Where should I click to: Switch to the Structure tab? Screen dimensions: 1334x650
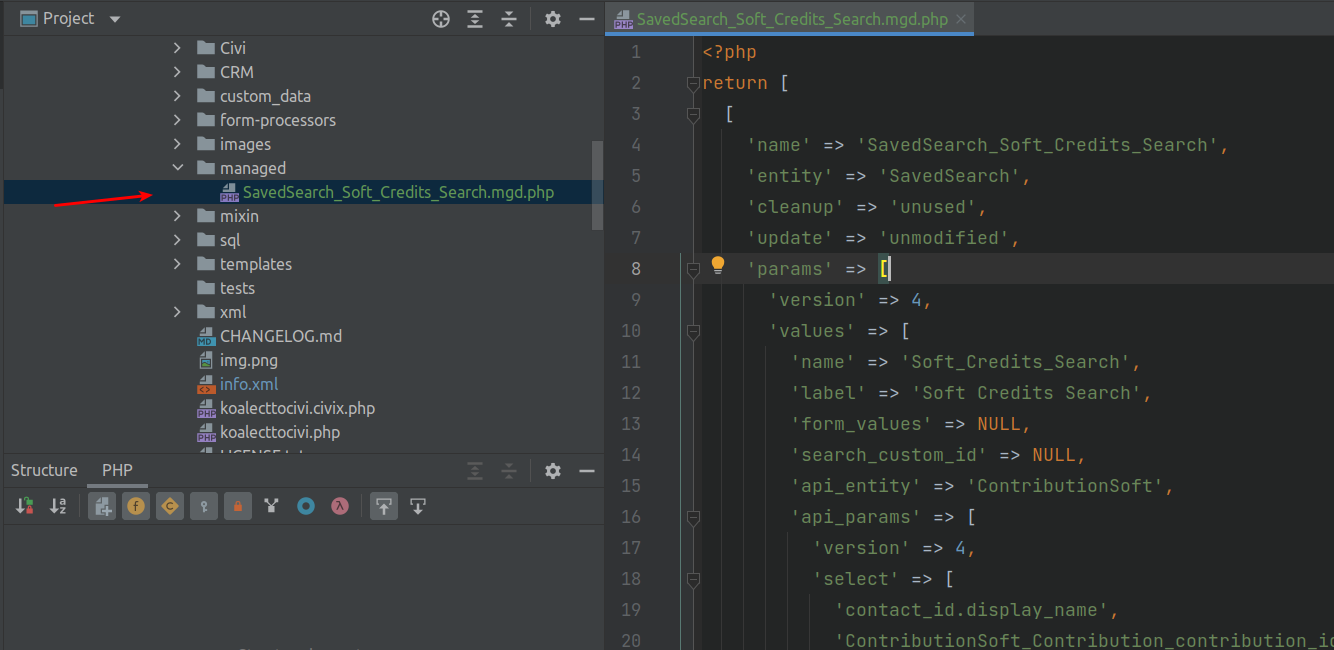(44, 470)
